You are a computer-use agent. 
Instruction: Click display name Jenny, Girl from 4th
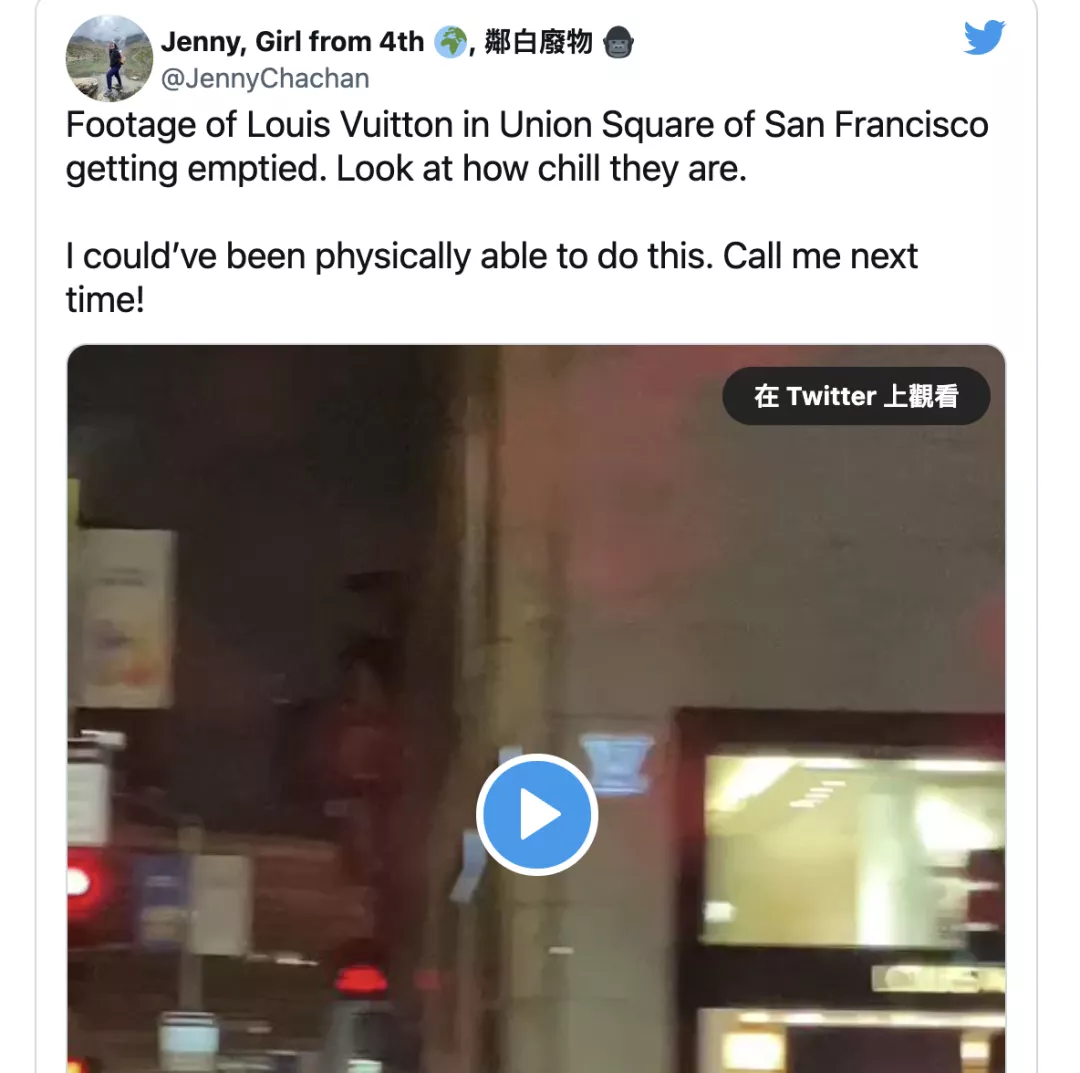point(292,41)
